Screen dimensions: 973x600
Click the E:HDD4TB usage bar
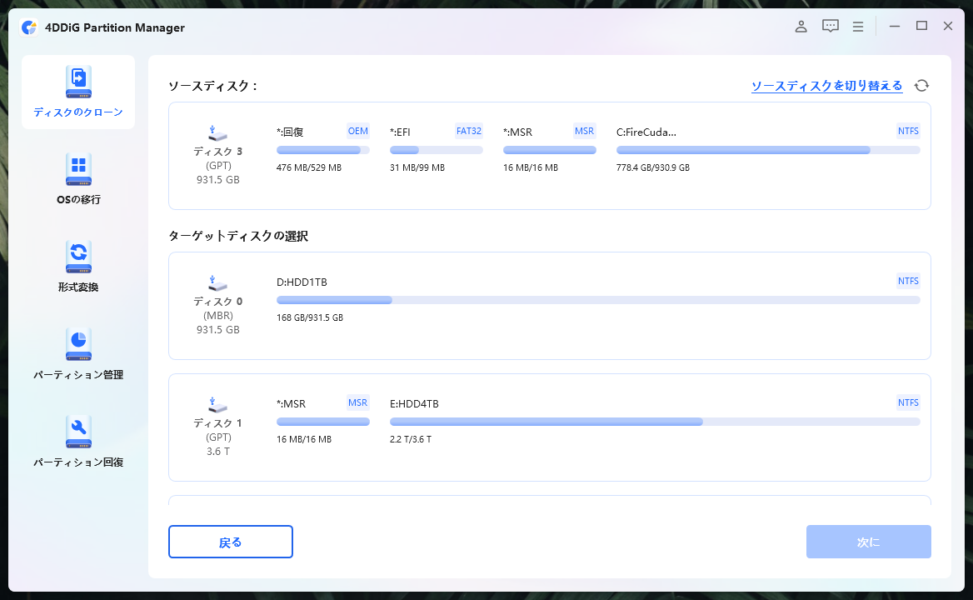click(655, 422)
